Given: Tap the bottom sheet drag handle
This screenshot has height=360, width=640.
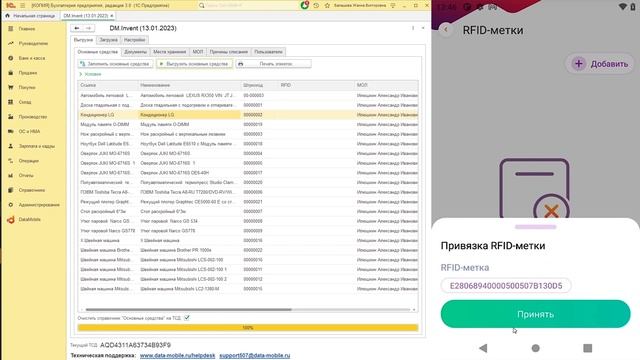Looking at the screenshot, I should point(535,227).
